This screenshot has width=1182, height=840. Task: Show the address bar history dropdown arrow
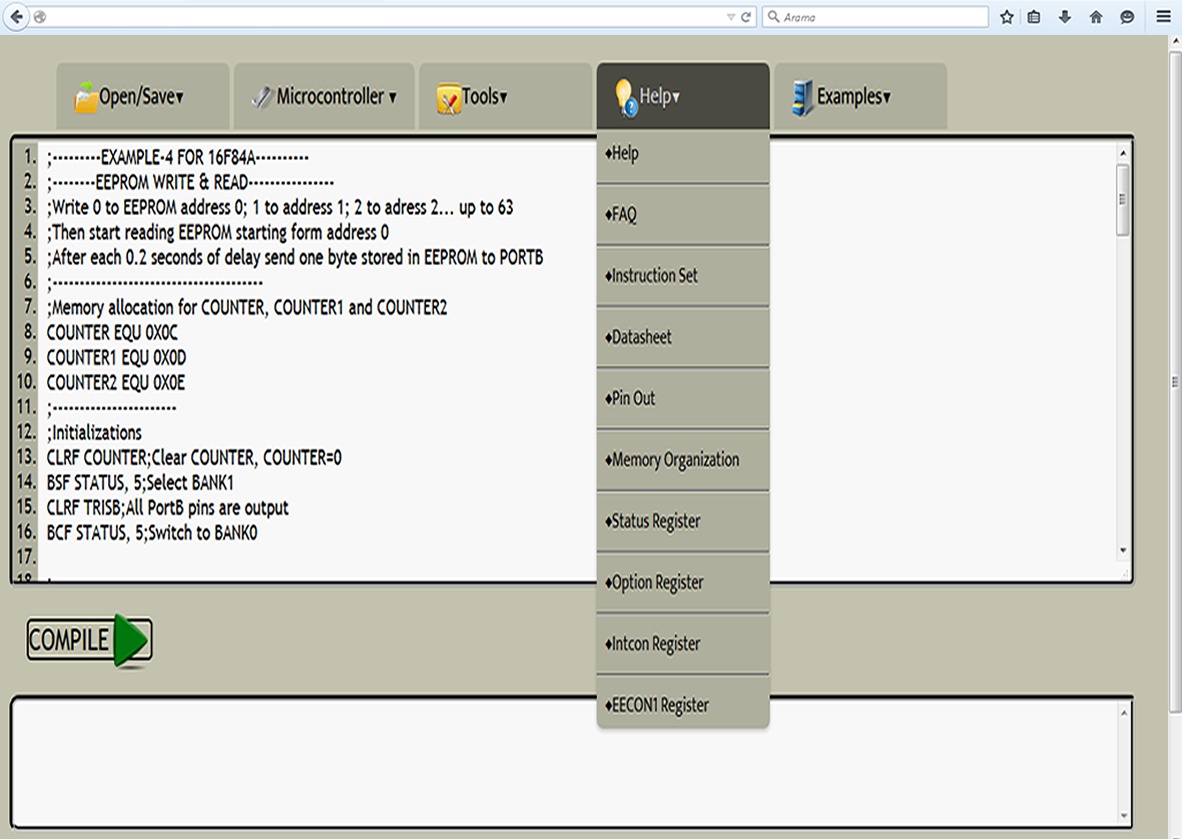tap(730, 17)
